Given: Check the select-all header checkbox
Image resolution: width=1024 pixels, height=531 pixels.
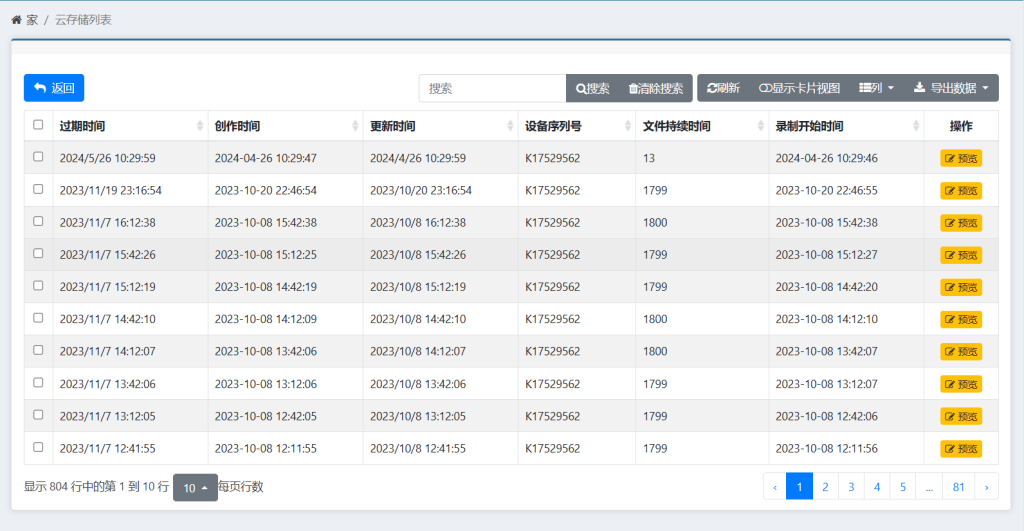Looking at the screenshot, I should pos(38,125).
